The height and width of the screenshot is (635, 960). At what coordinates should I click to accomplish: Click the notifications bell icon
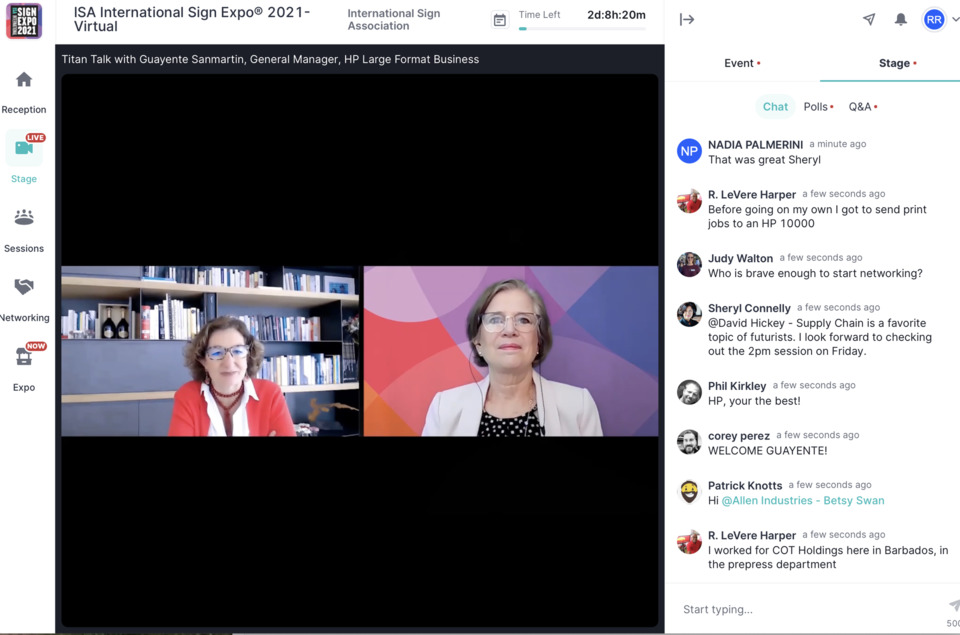900,19
